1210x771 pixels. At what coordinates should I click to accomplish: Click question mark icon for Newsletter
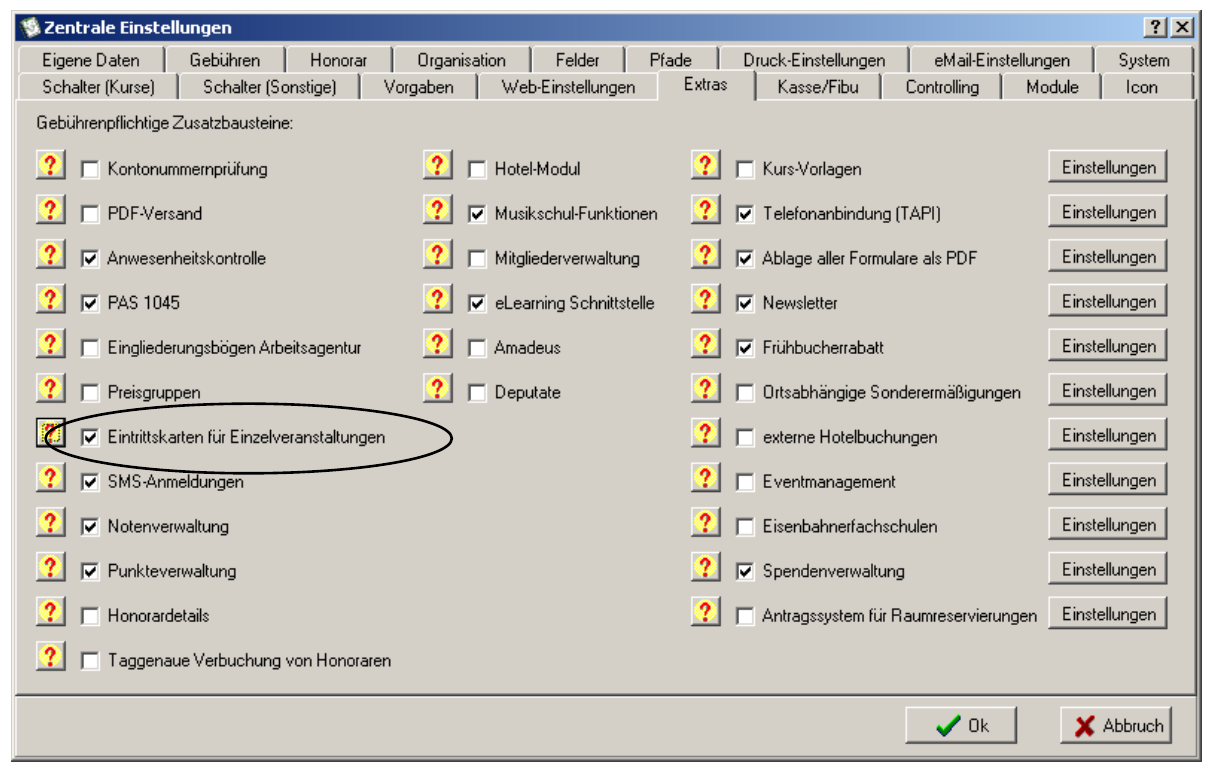(x=705, y=299)
